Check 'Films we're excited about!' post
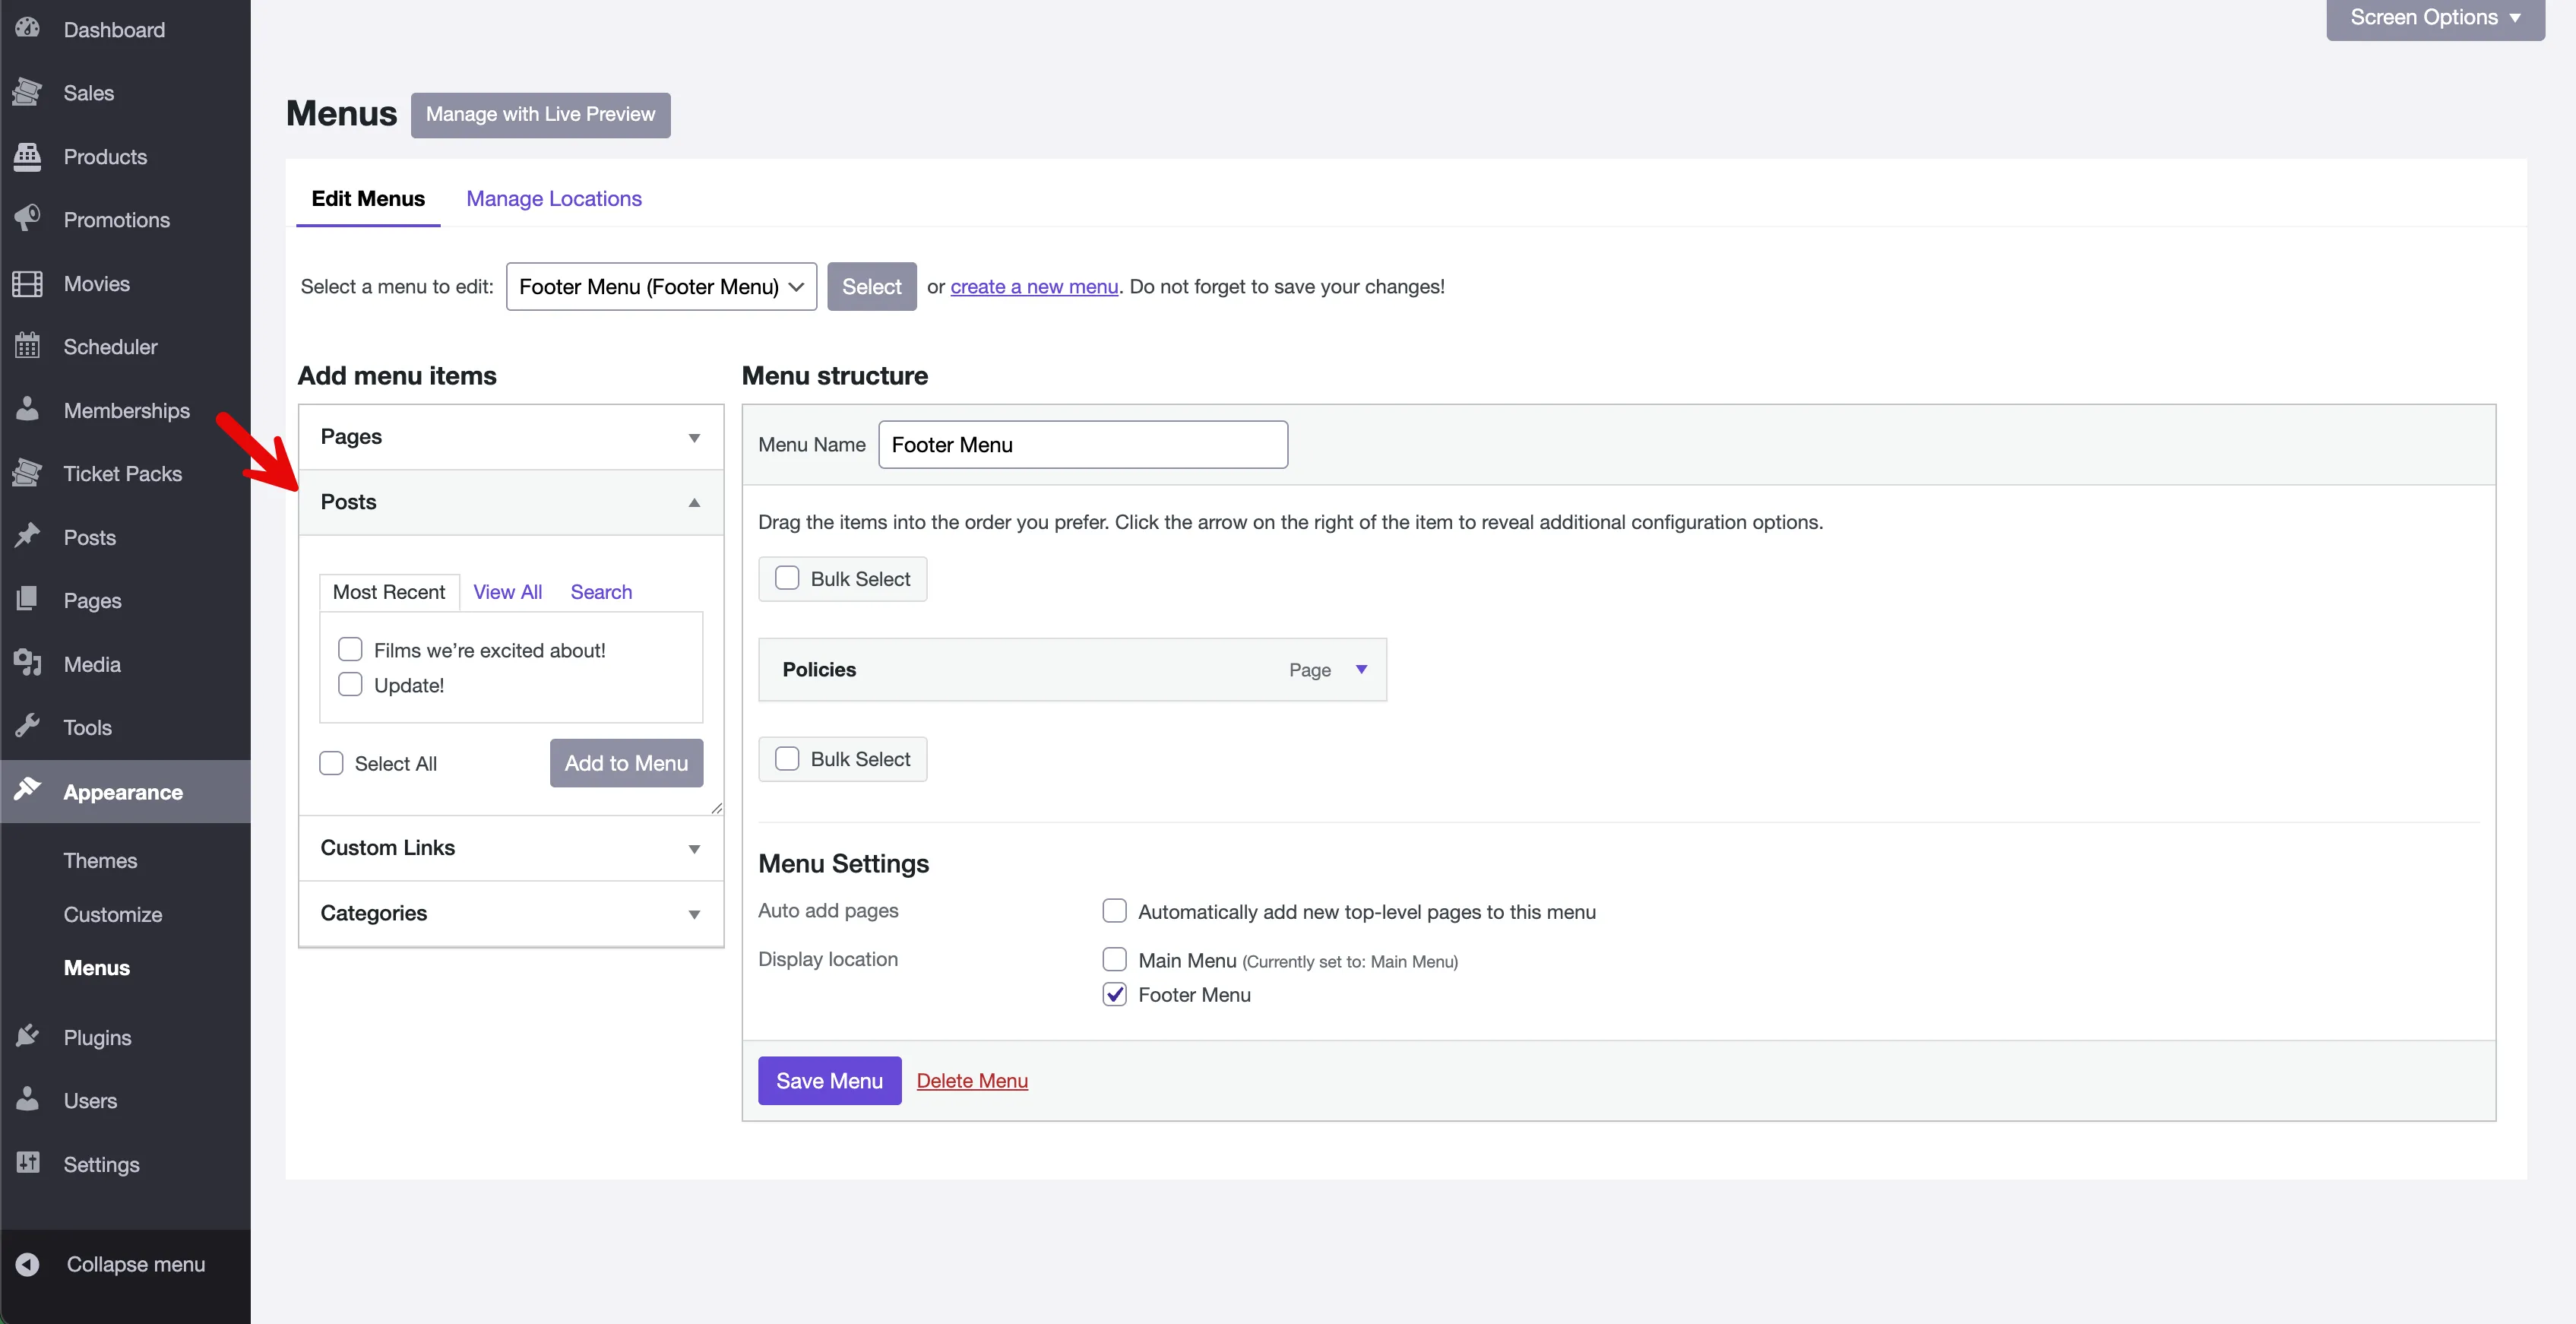The image size is (2576, 1324). click(350, 649)
